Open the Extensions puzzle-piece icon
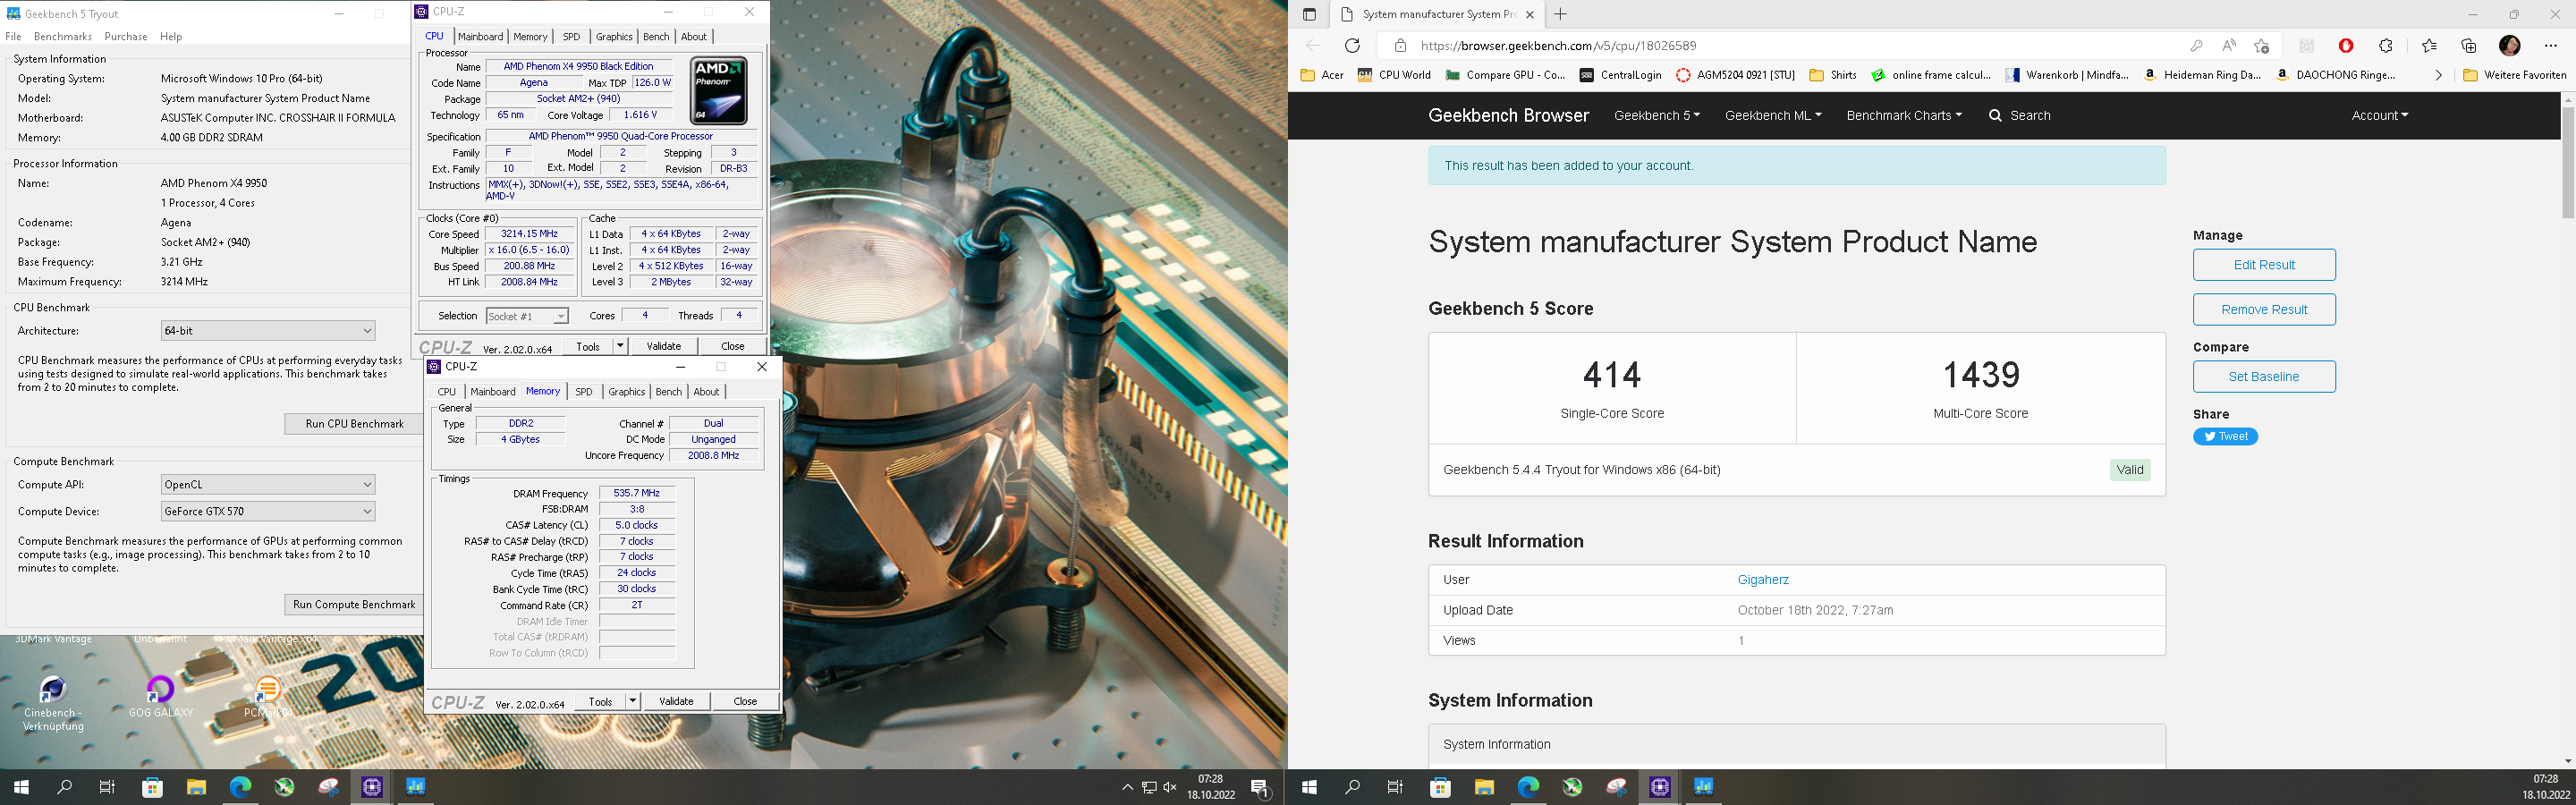Viewport: 2576px width, 805px height. [2386, 45]
